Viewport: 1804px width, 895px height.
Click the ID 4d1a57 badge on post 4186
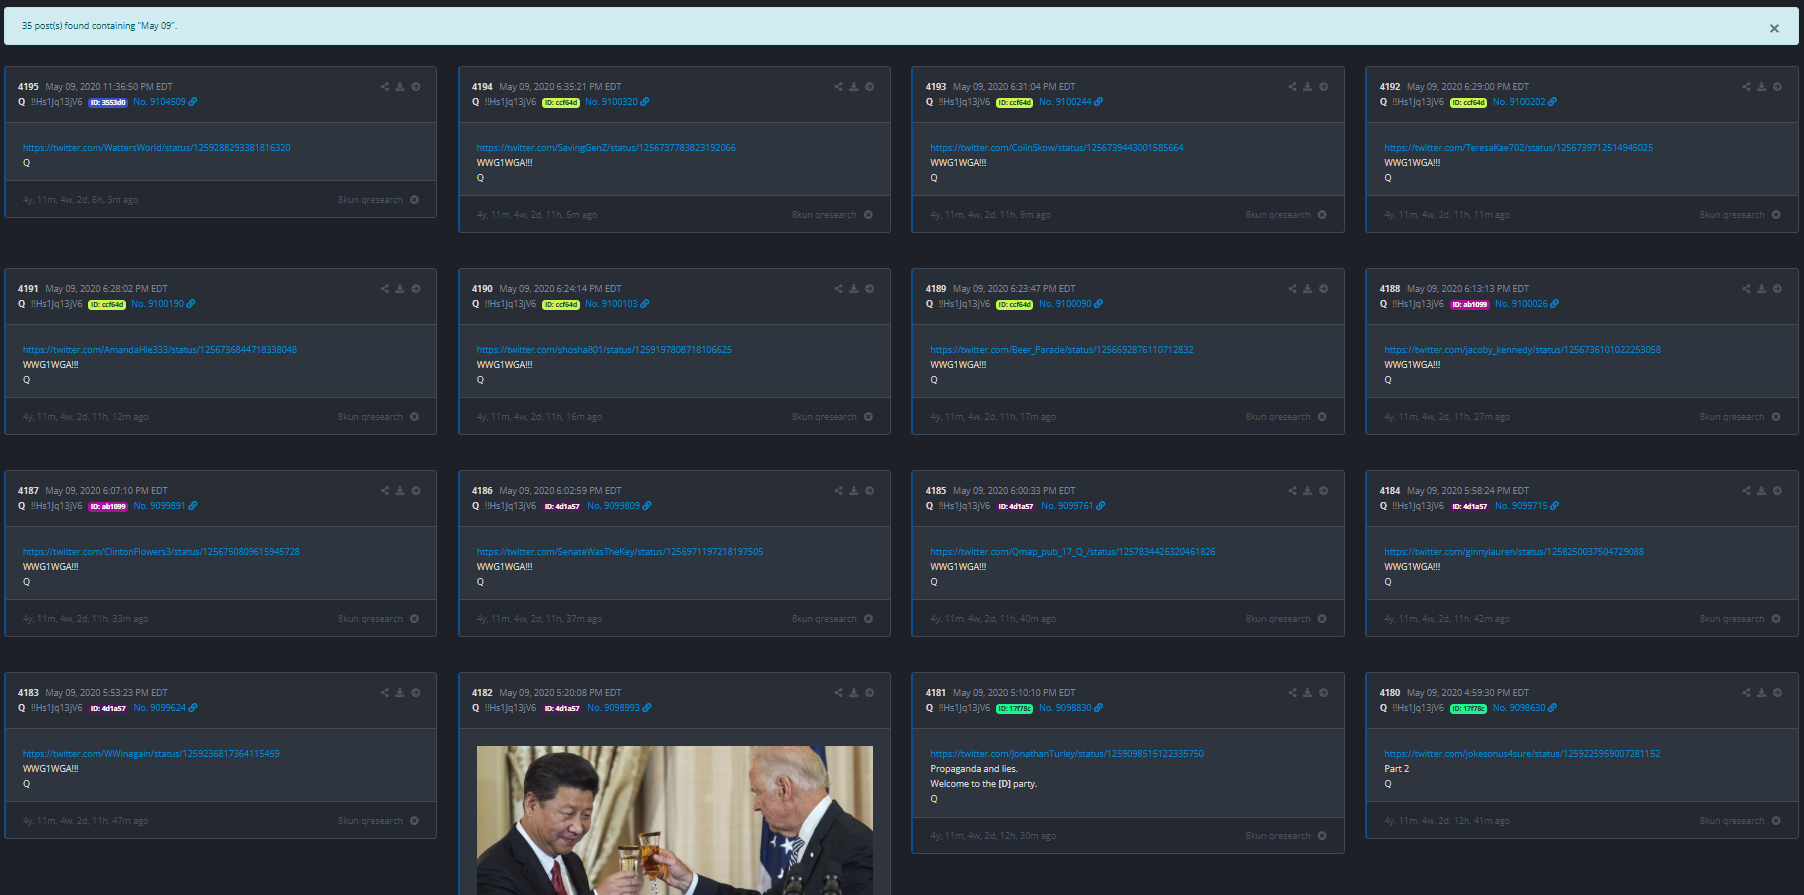coord(562,506)
